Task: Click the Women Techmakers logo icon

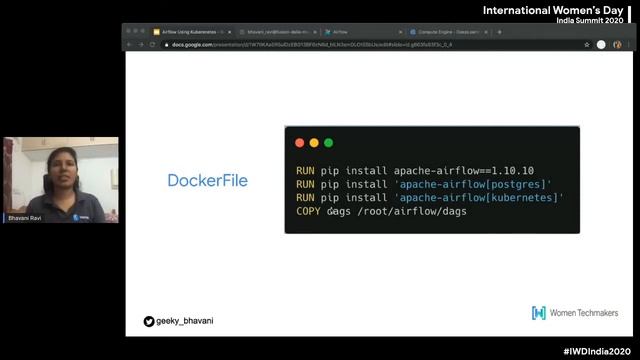Action: click(x=539, y=313)
